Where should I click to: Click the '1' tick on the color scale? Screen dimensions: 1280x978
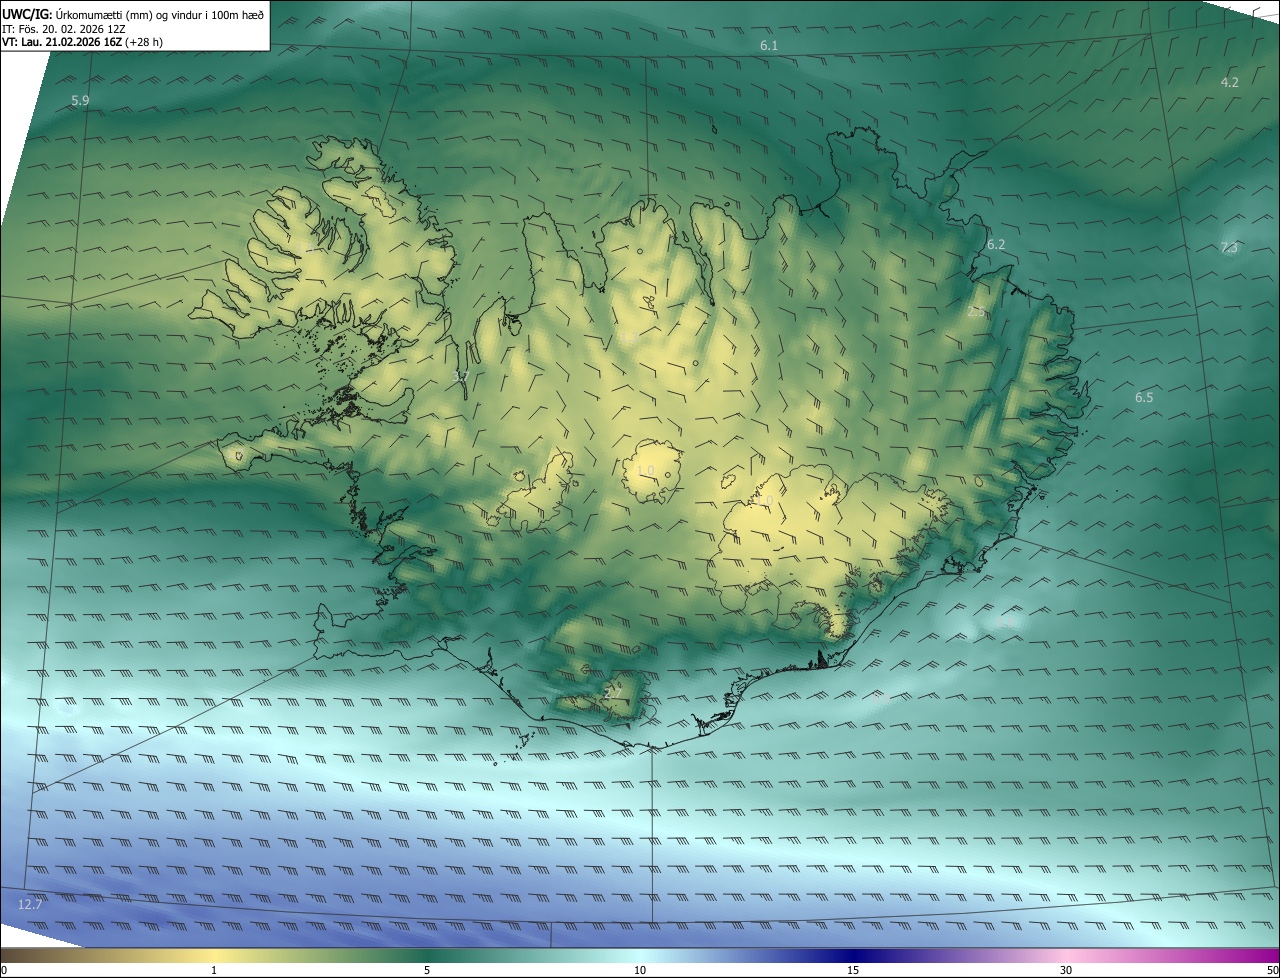point(214,970)
